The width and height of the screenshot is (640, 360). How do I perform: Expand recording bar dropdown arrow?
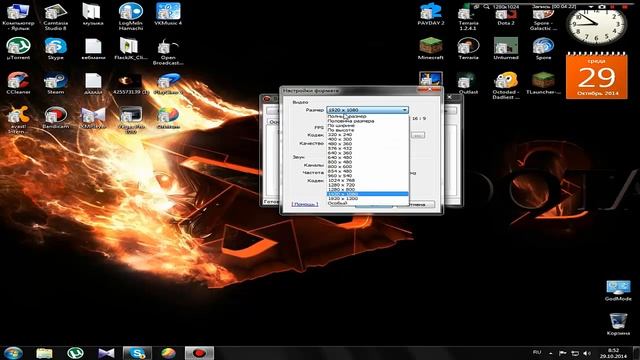tap(591, 7)
